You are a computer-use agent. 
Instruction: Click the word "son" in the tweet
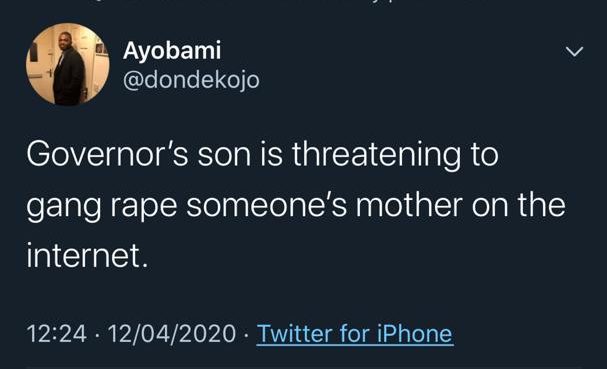[224, 156]
